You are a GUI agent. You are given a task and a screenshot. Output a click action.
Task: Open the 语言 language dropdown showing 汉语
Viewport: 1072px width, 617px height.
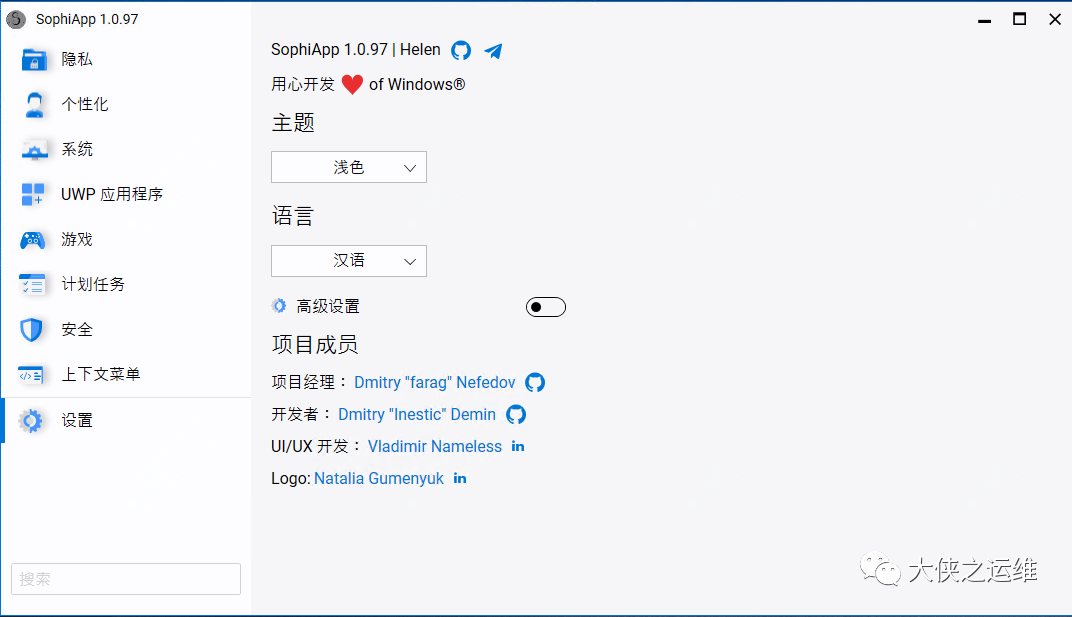pyautogui.click(x=349, y=261)
